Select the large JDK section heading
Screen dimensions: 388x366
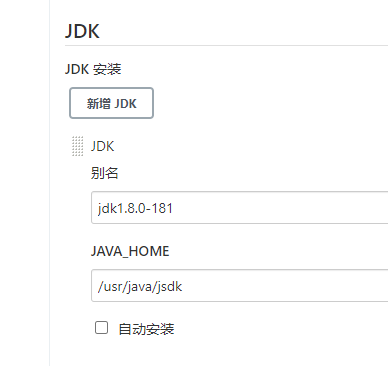[82, 31]
